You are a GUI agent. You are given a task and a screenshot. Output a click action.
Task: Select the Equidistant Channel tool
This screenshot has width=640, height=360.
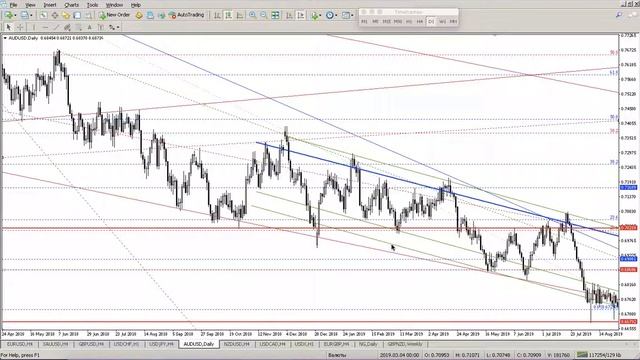tap(67, 27)
